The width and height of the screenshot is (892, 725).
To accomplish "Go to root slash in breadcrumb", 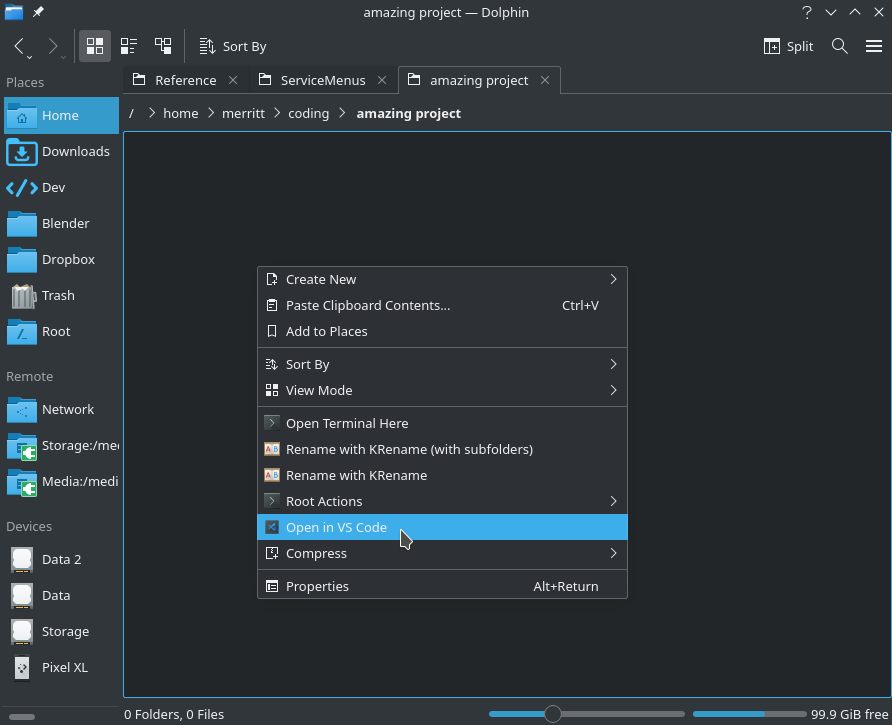I will [x=131, y=113].
